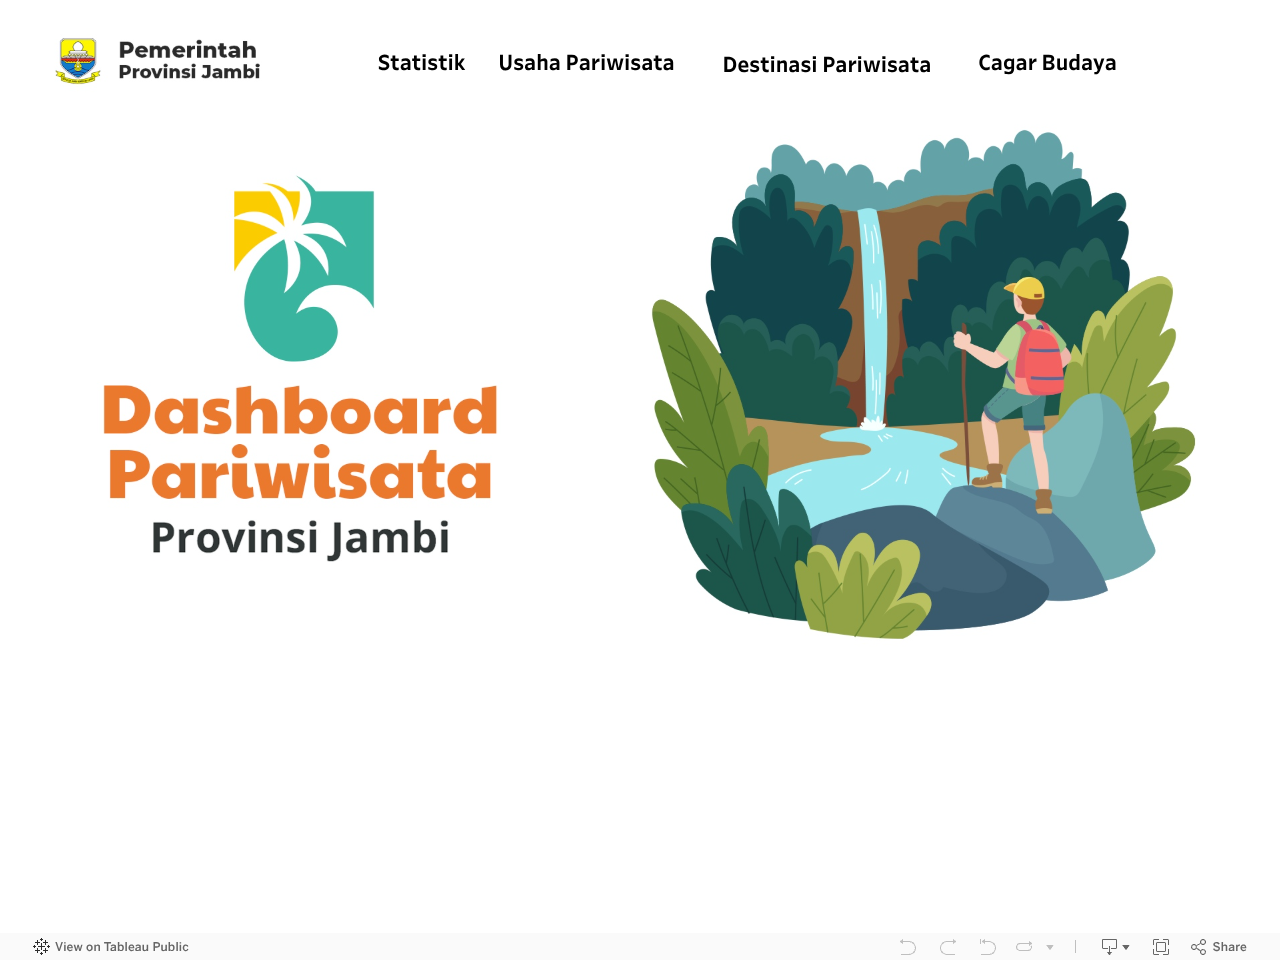1280x960 pixels.
Task: Click the Revert (reset view) icon
Action: click(987, 947)
